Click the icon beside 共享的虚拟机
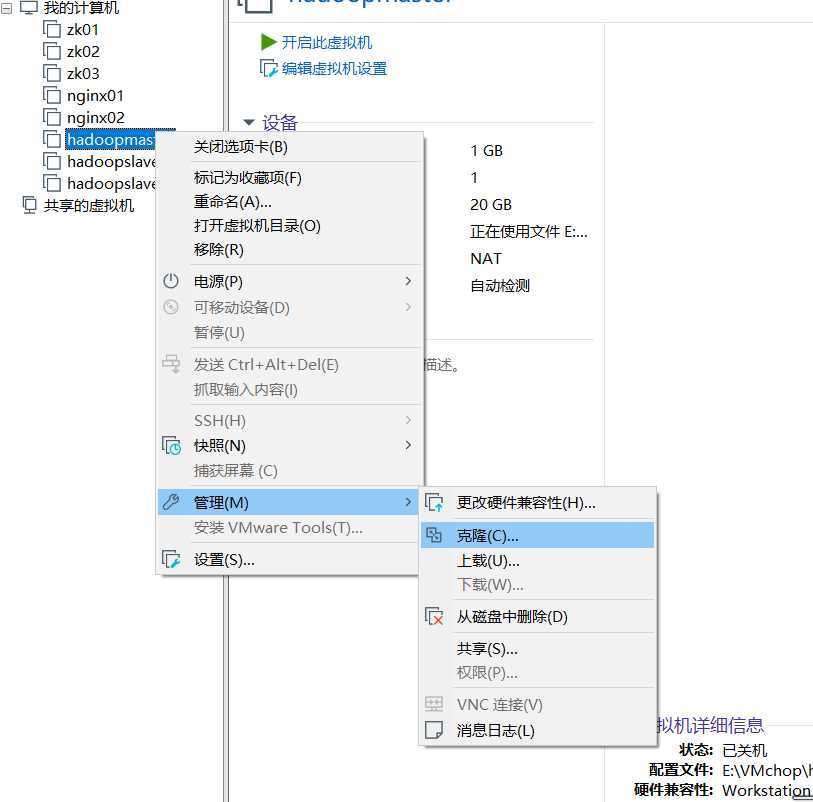 30,205
